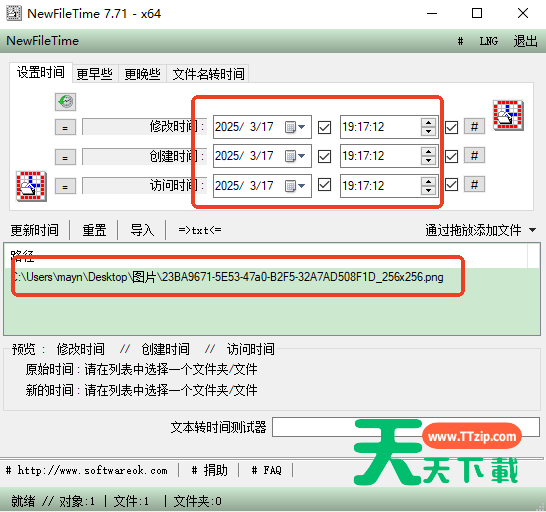Click the 更新时间 button
This screenshot has height=512, width=546.
[34, 230]
